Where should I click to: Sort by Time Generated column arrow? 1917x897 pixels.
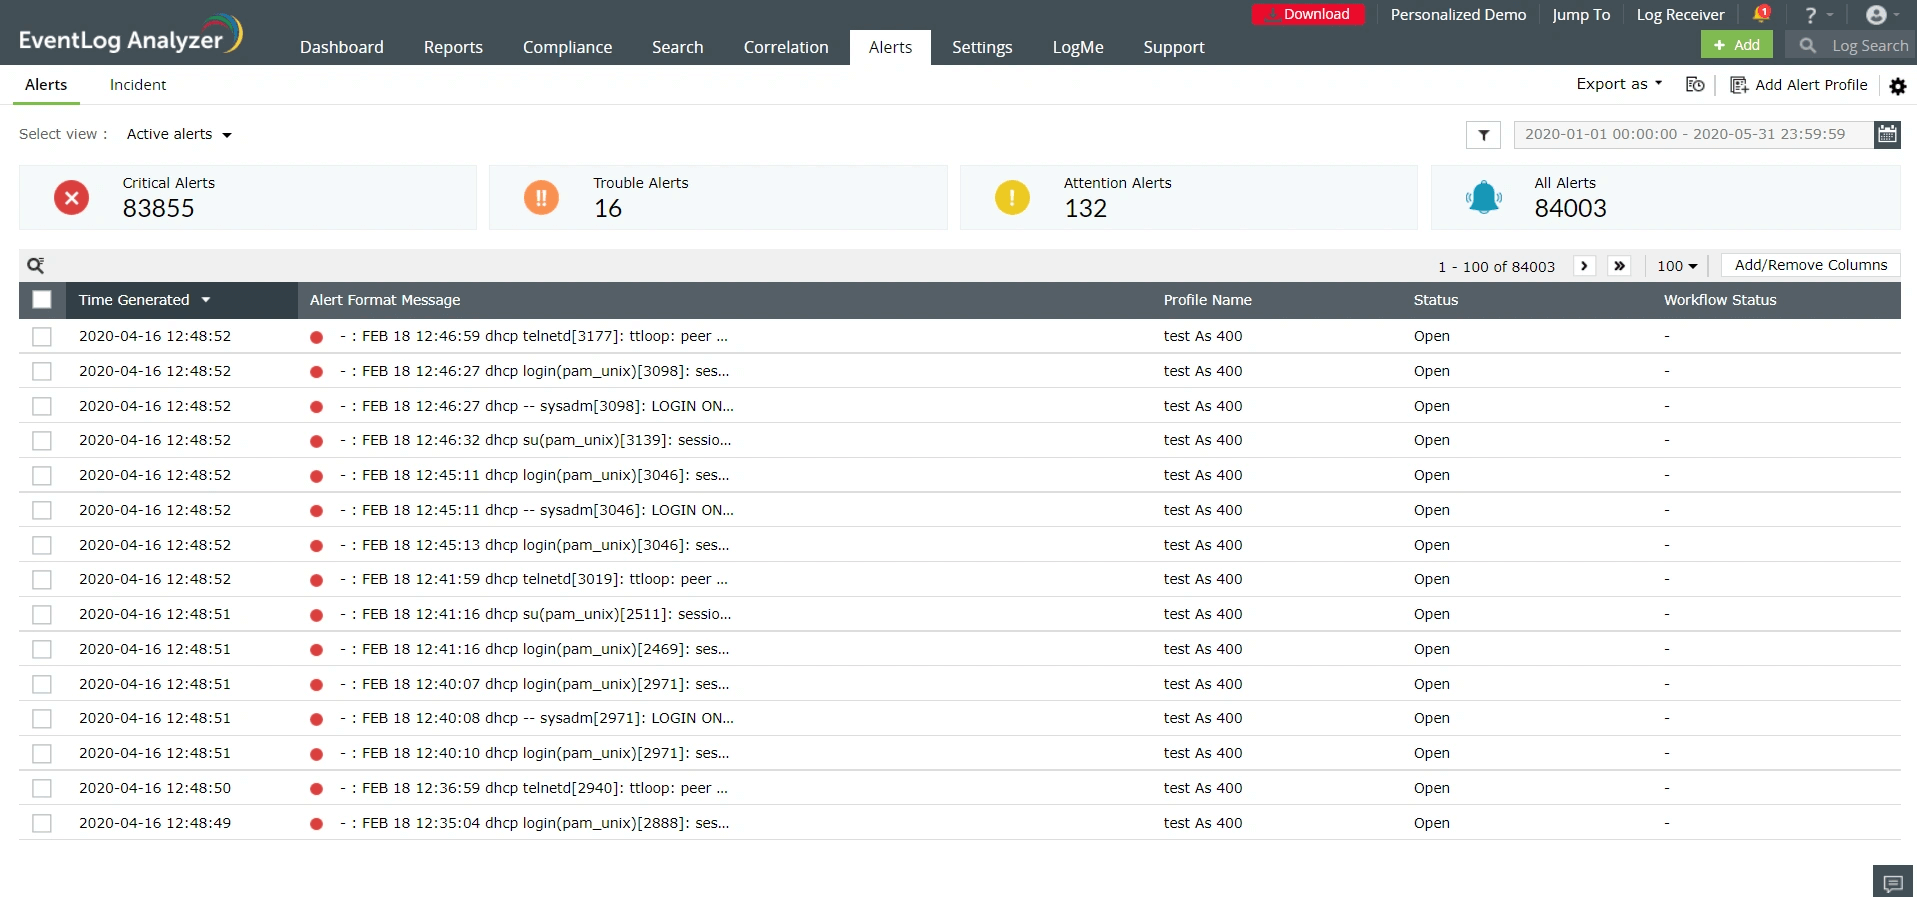click(206, 300)
